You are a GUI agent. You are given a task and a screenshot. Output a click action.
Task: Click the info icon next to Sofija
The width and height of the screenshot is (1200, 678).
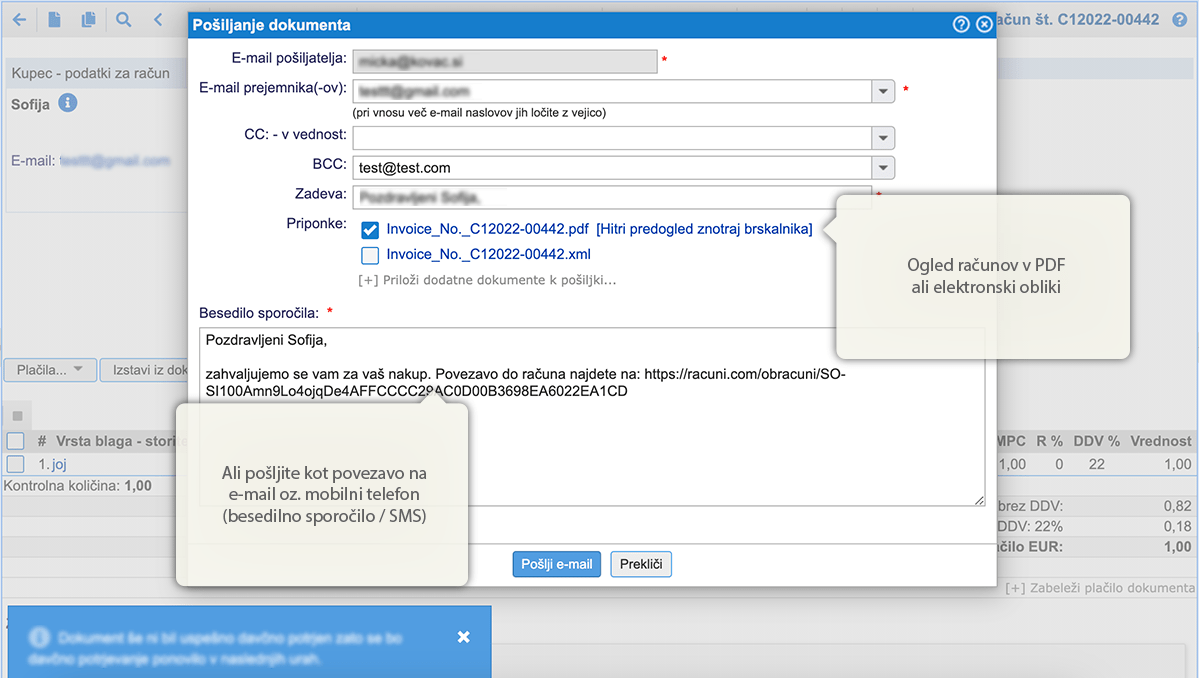[67, 103]
